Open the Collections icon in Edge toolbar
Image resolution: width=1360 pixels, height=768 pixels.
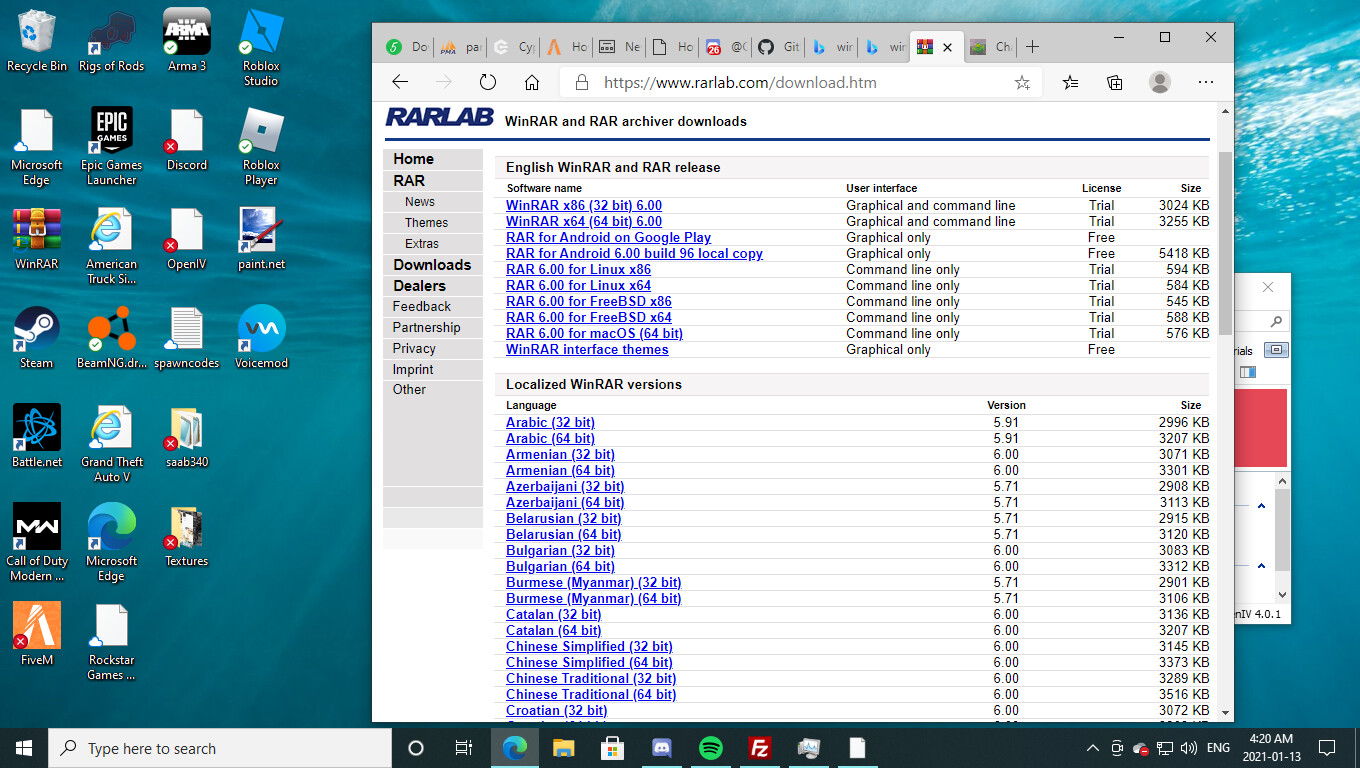[x=1114, y=83]
